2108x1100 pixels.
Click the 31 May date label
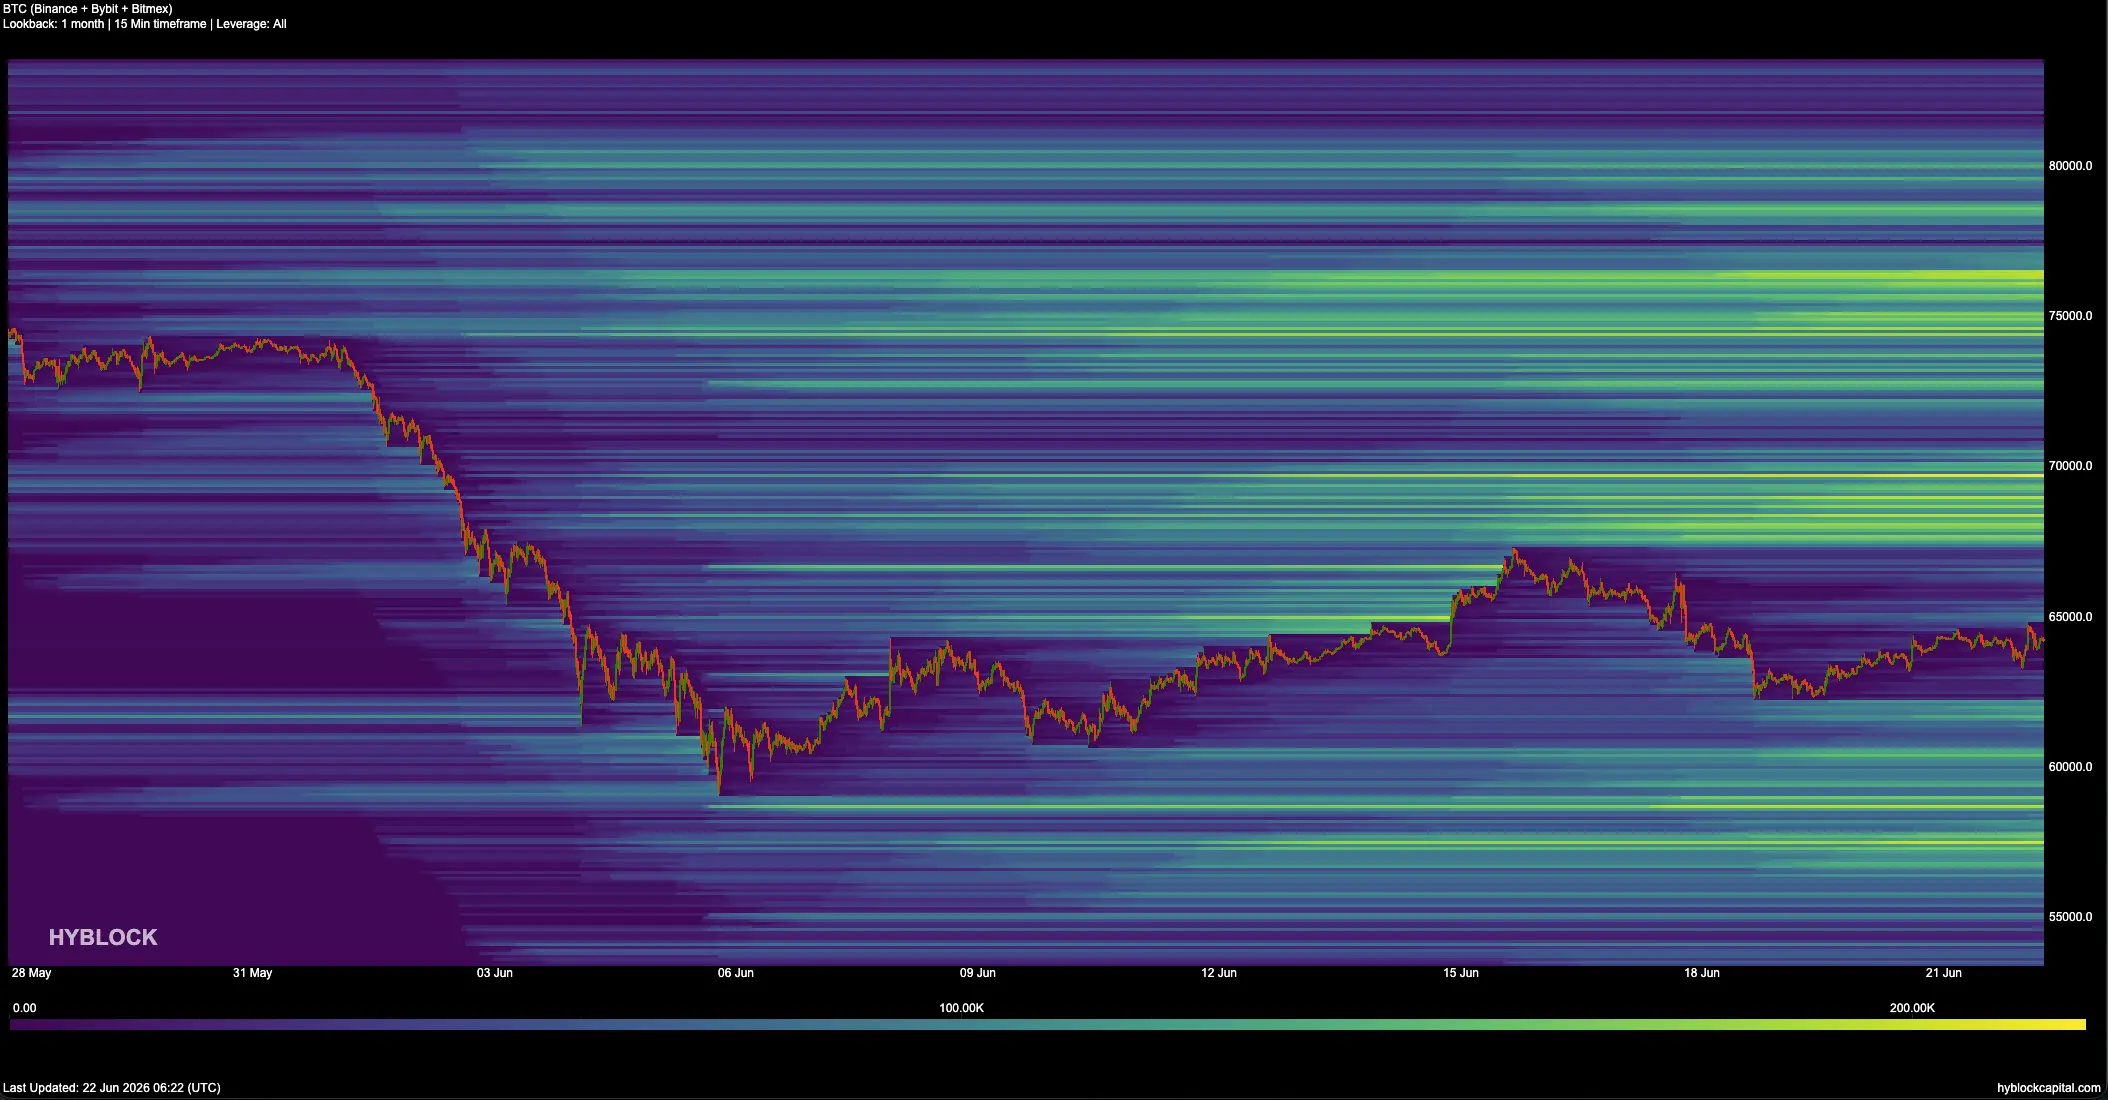click(252, 973)
